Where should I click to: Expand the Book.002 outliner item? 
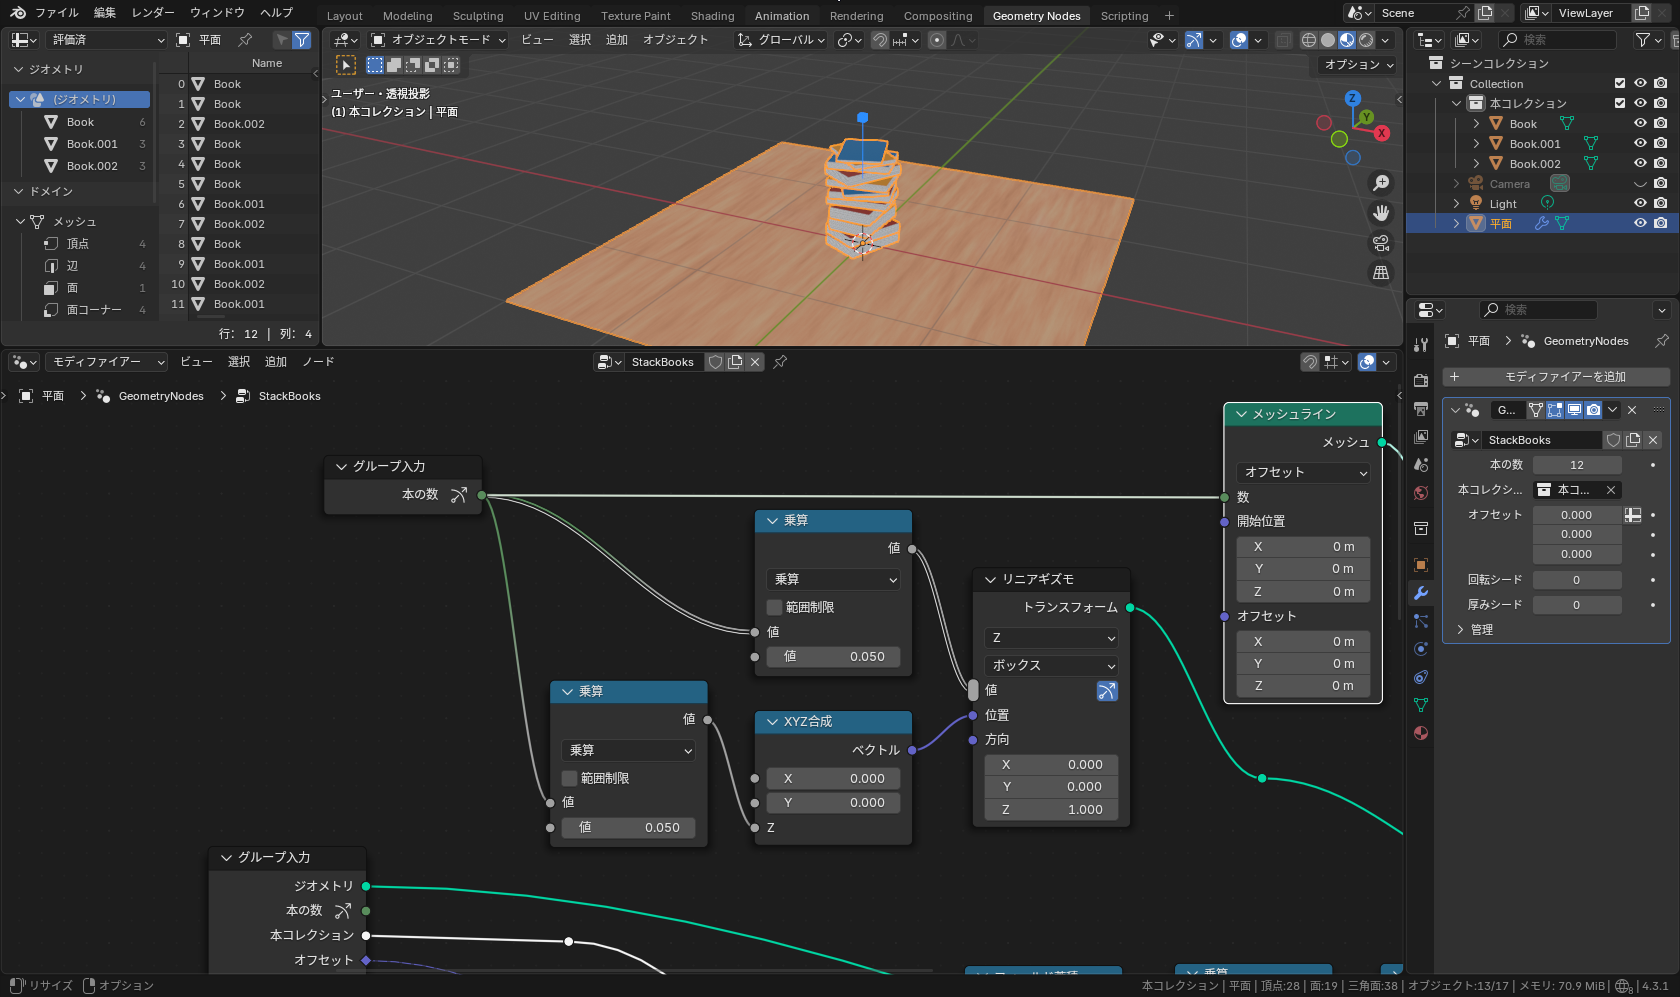[x=1476, y=163]
